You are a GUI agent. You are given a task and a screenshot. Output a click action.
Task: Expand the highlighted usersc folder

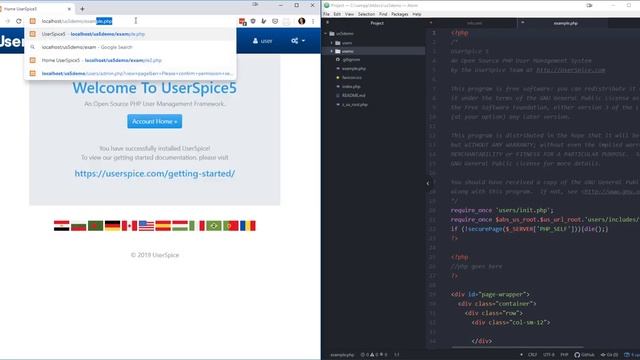[x=331, y=51]
